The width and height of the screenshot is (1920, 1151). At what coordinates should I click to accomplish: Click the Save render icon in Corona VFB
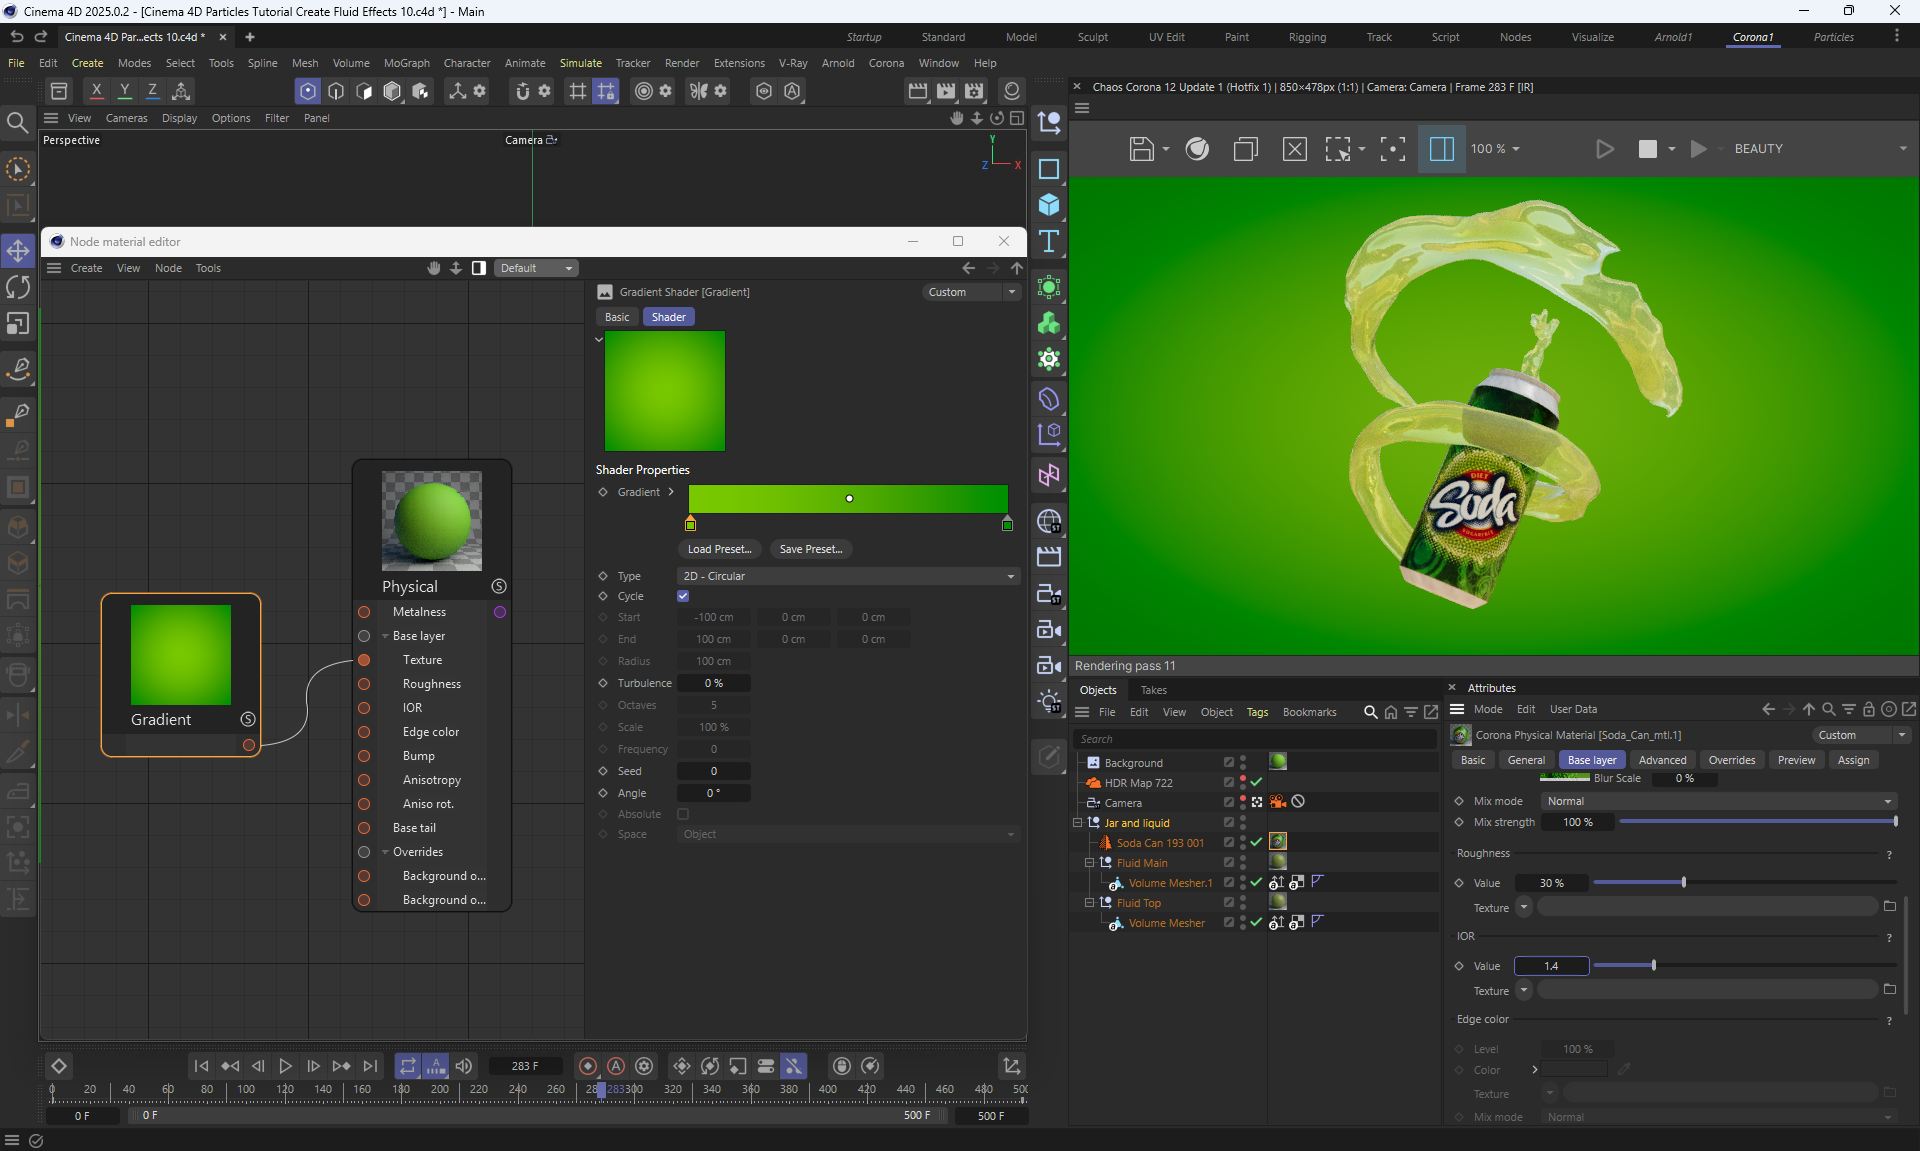pos(1141,149)
